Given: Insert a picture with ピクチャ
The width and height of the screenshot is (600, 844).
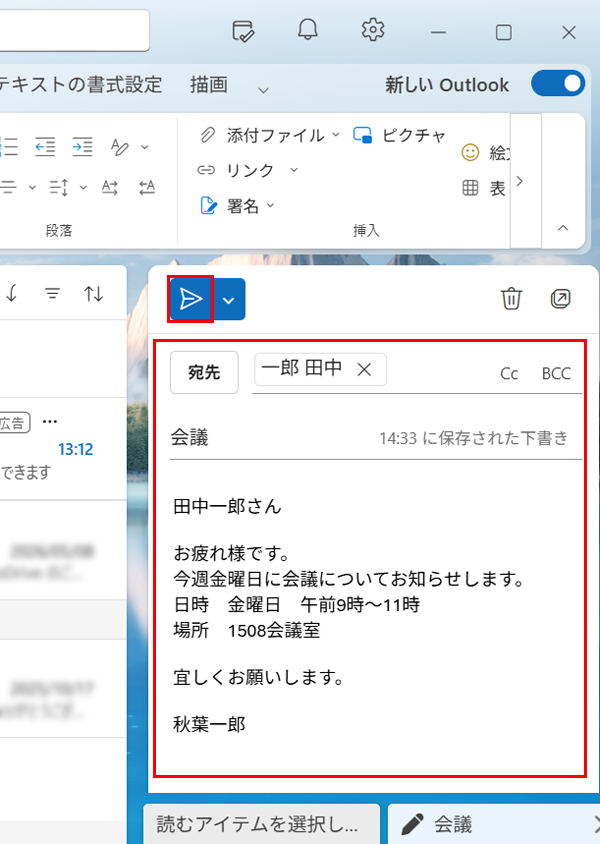Looking at the screenshot, I should pos(399,135).
